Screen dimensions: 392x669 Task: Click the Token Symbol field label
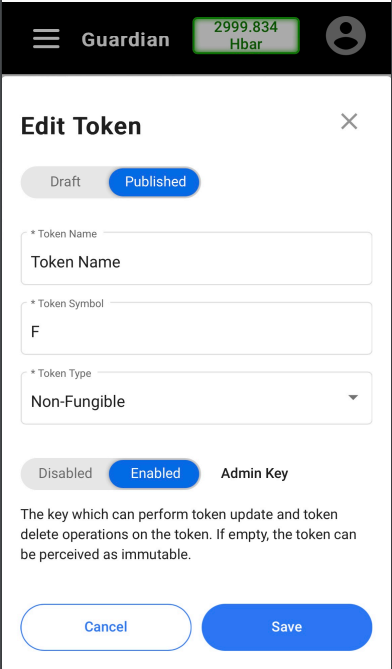[67, 303]
